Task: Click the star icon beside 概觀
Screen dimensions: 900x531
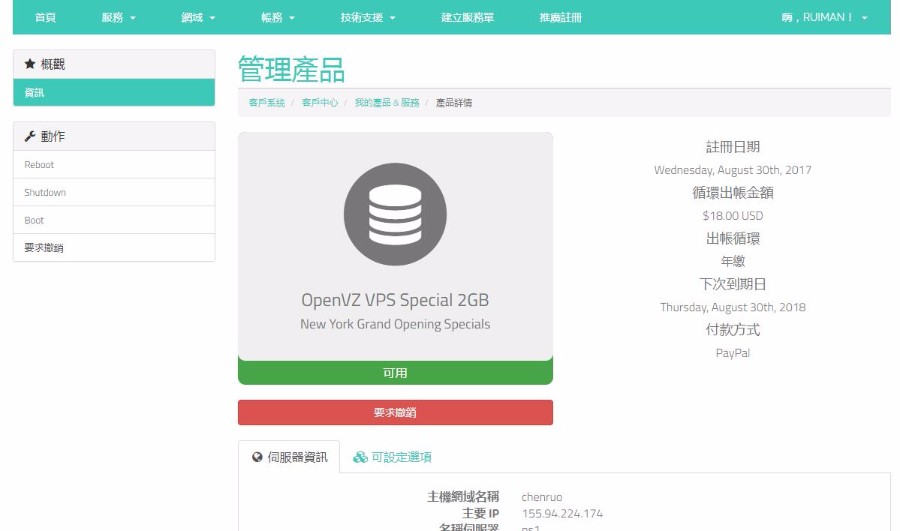Action: click(30, 64)
